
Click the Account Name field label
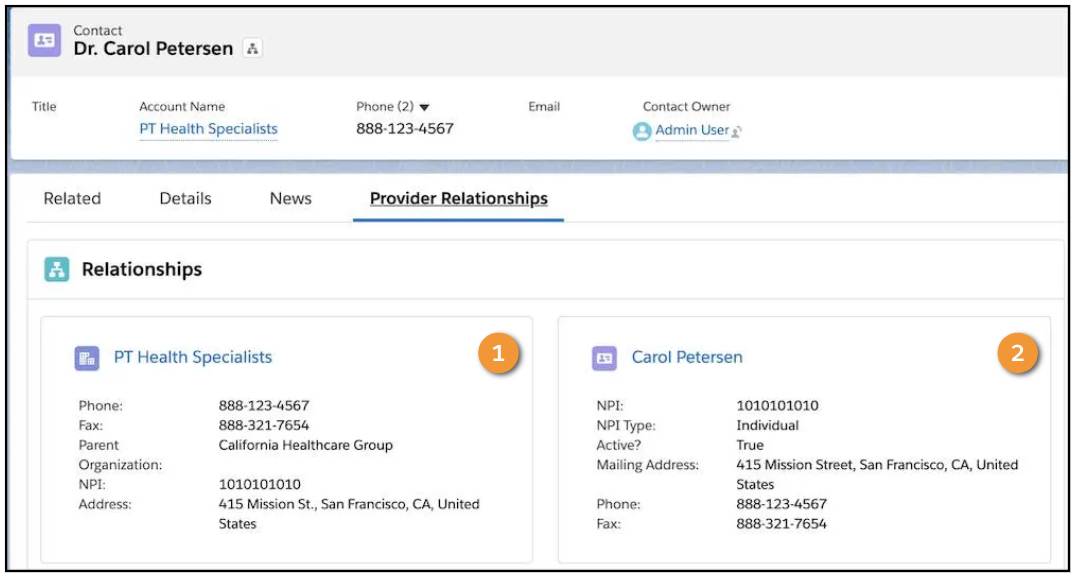coord(182,107)
